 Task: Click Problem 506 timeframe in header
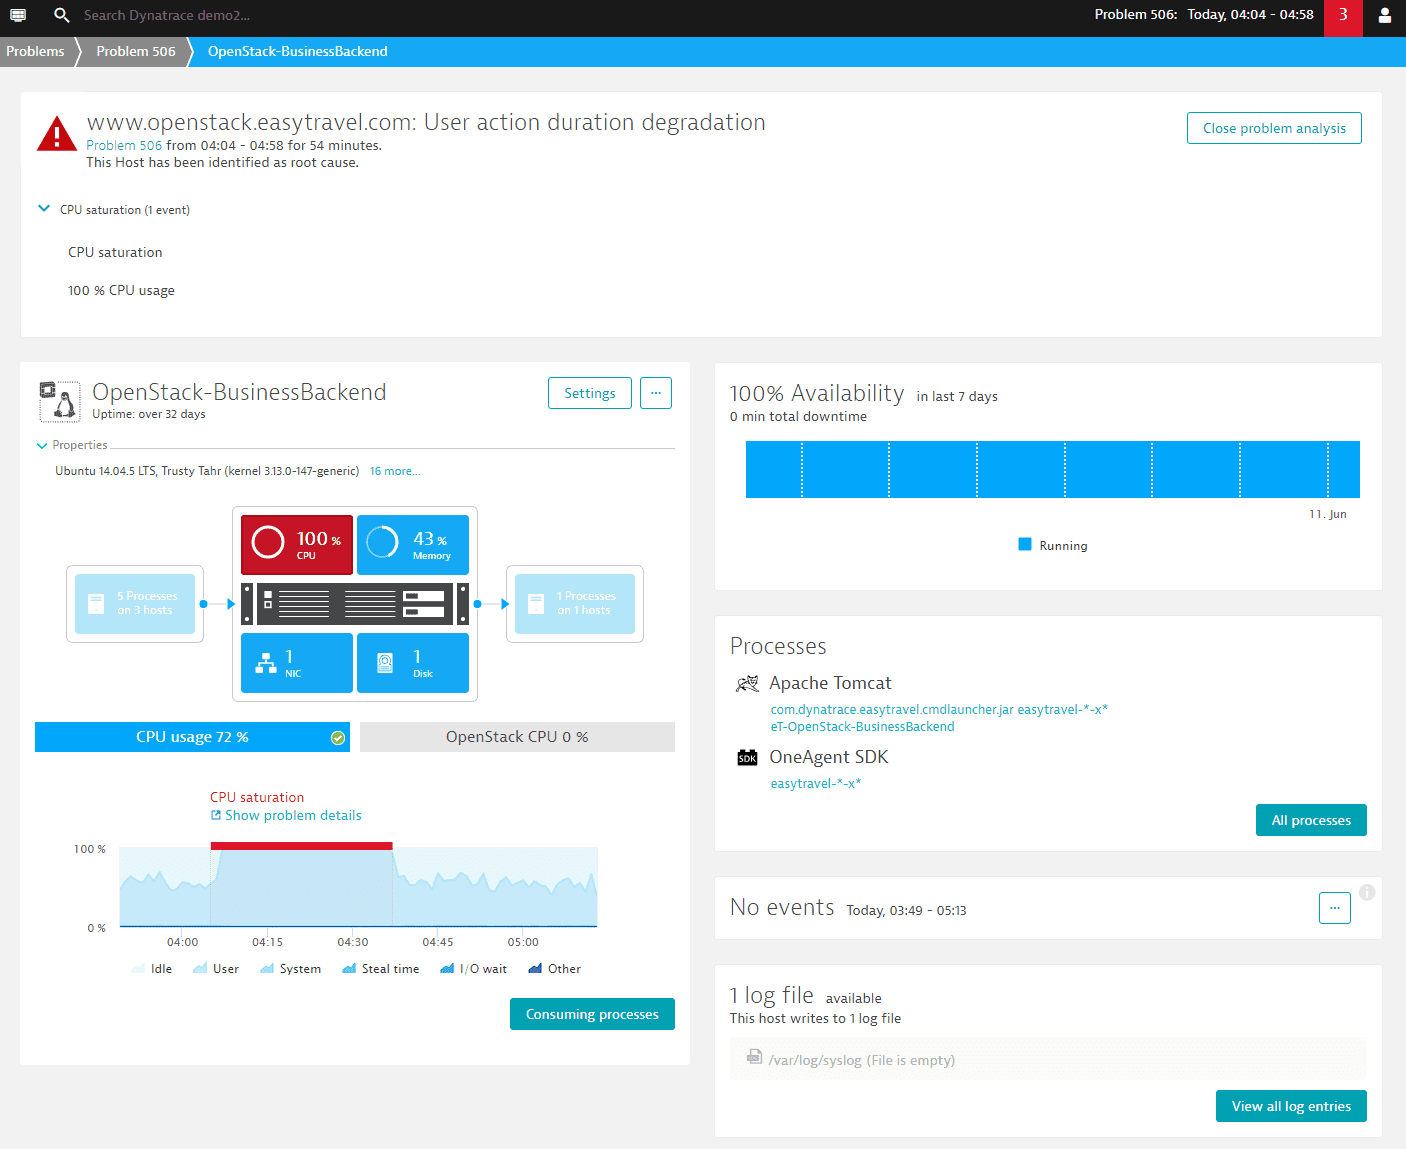coord(1204,15)
